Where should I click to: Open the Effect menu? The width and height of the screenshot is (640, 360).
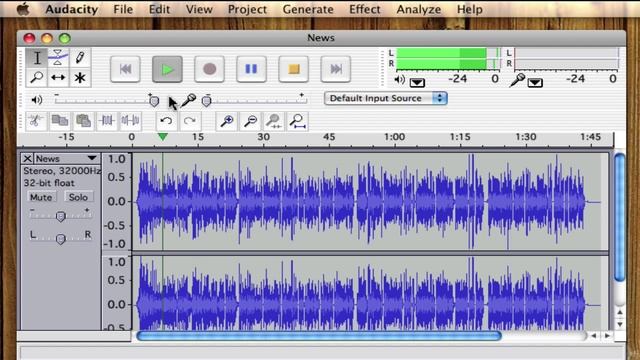364,9
